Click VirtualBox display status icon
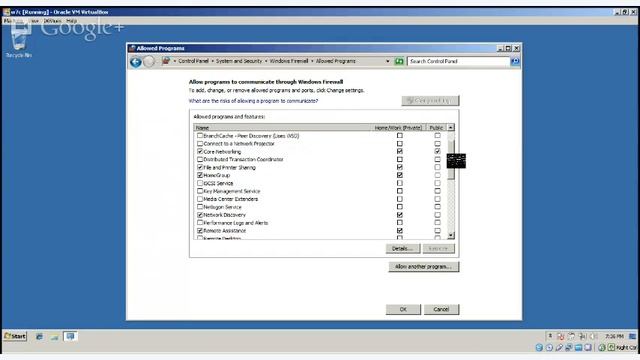640x360 pixels. tap(588, 347)
